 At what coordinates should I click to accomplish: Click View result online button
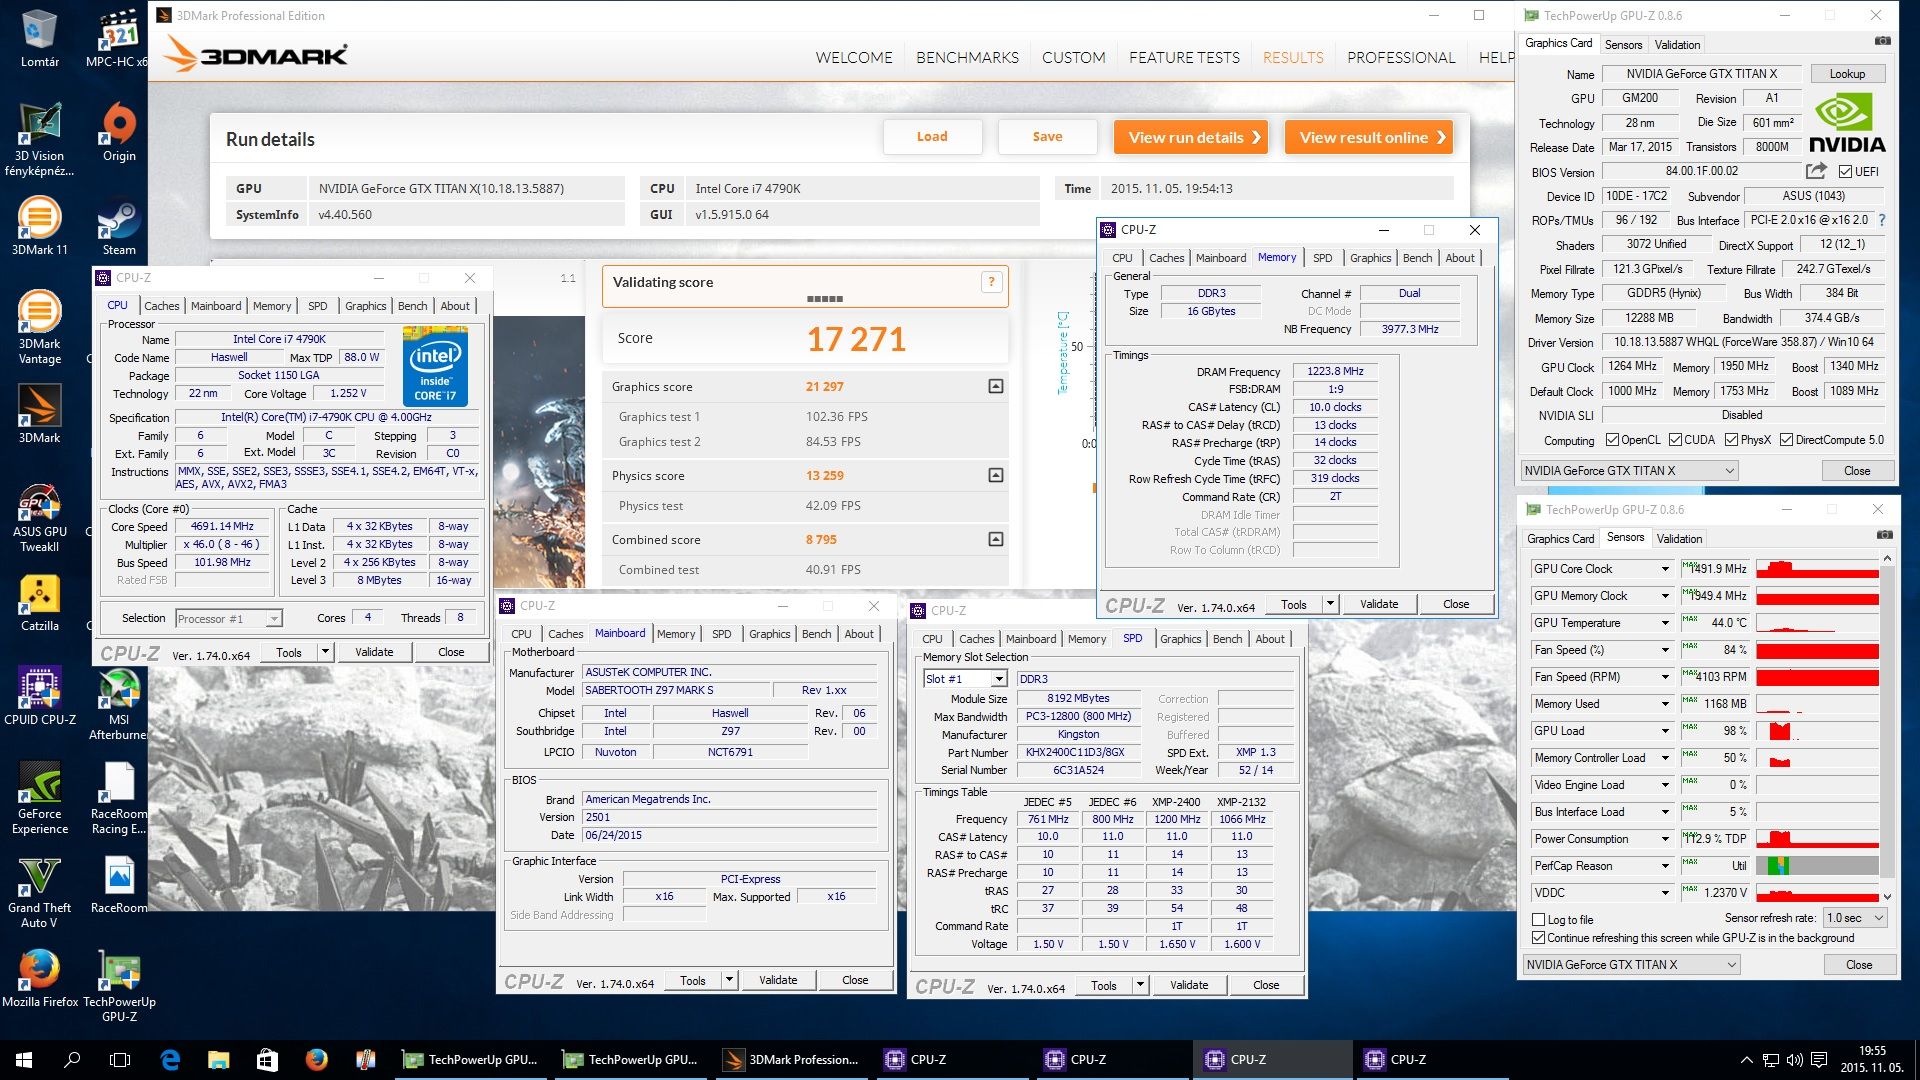(1371, 137)
